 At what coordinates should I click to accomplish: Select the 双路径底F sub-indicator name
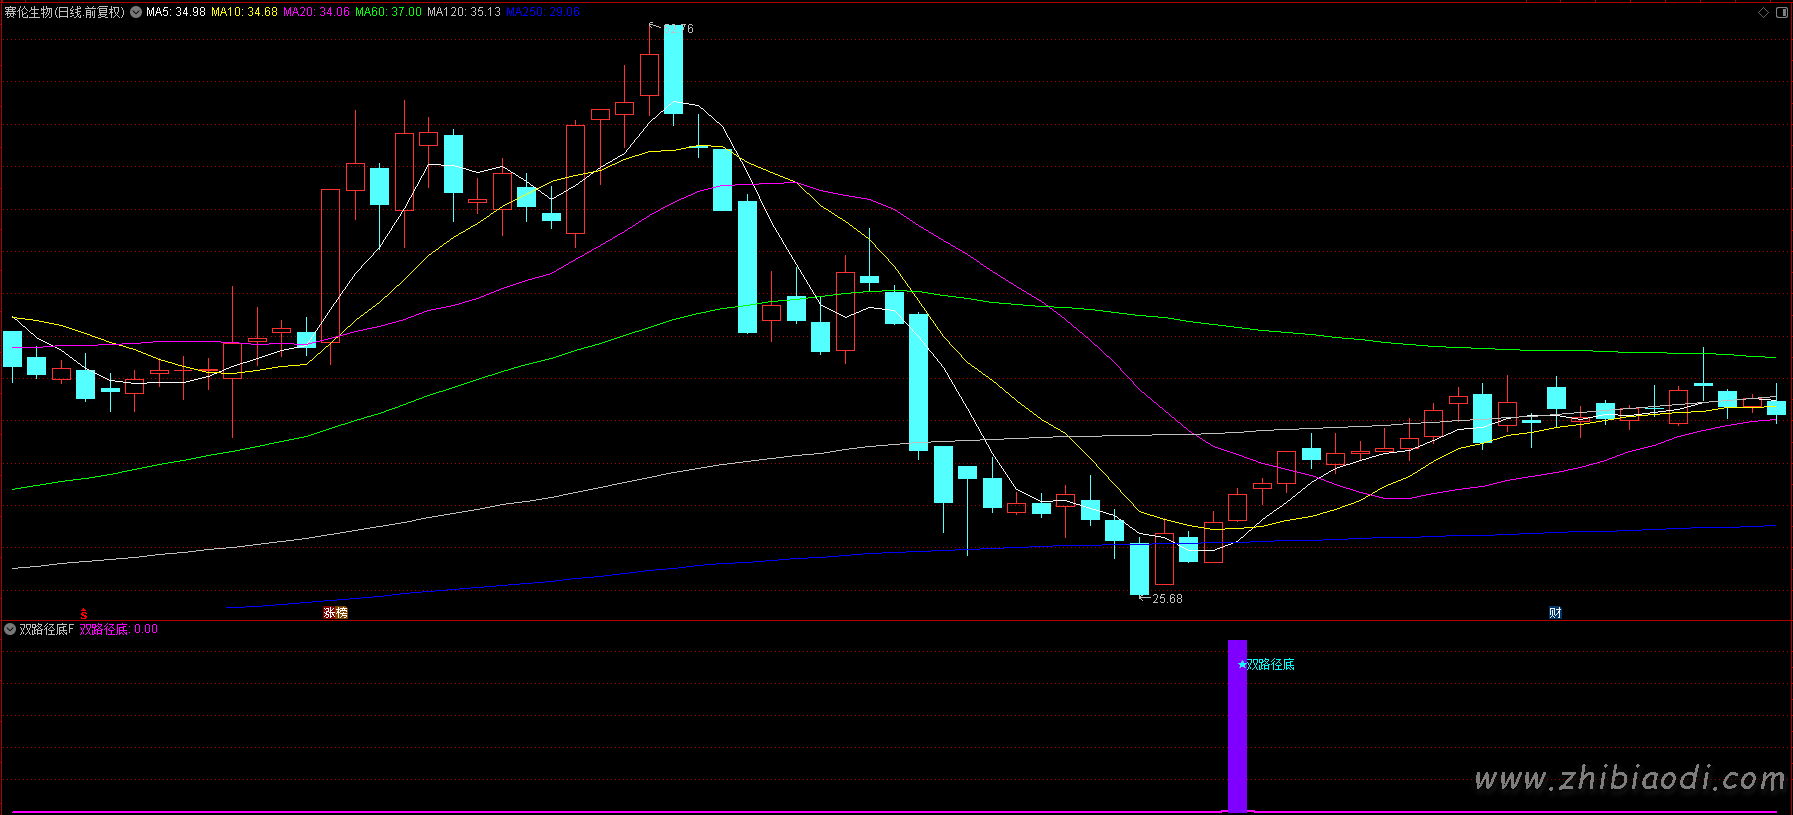click(47, 629)
